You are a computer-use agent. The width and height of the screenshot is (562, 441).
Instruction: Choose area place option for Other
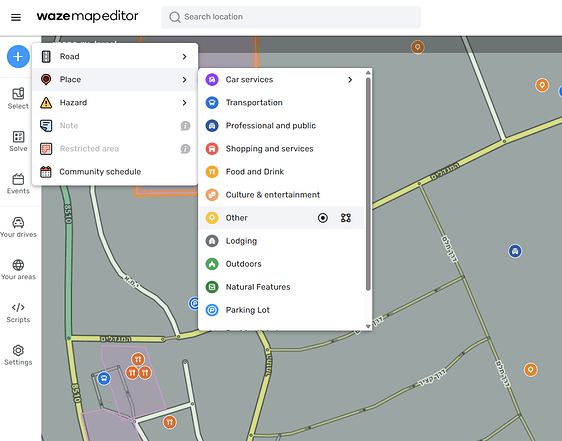click(x=346, y=218)
